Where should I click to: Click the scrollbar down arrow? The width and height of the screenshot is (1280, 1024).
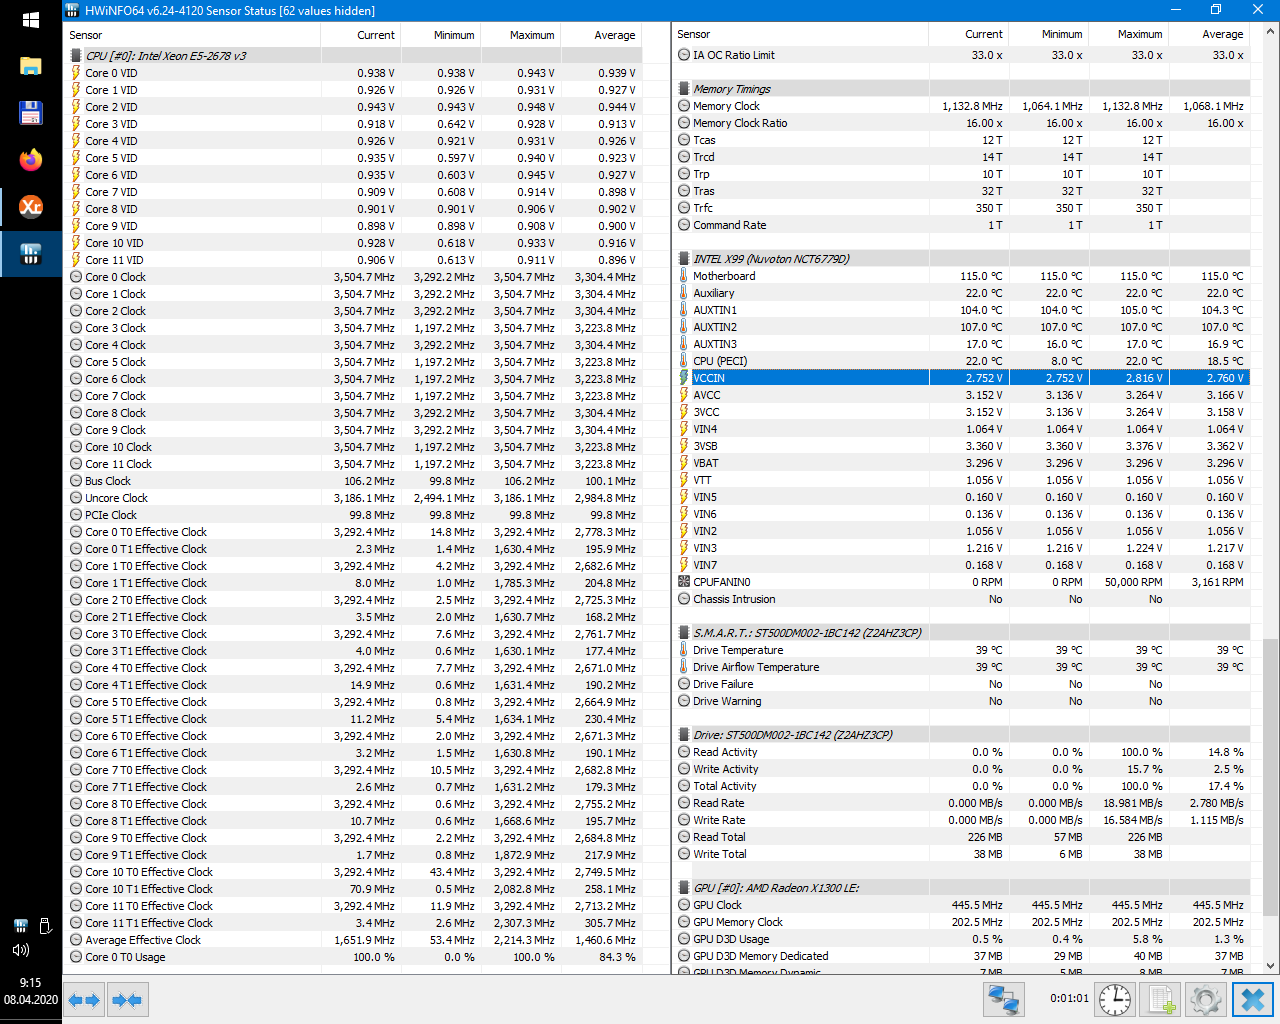click(1271, 966)
